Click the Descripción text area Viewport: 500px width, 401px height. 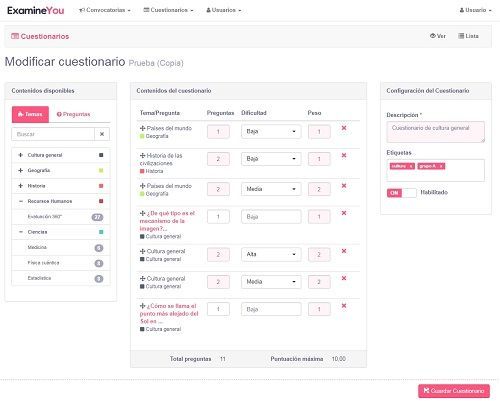pyautogui.click(x=436, y=132)
